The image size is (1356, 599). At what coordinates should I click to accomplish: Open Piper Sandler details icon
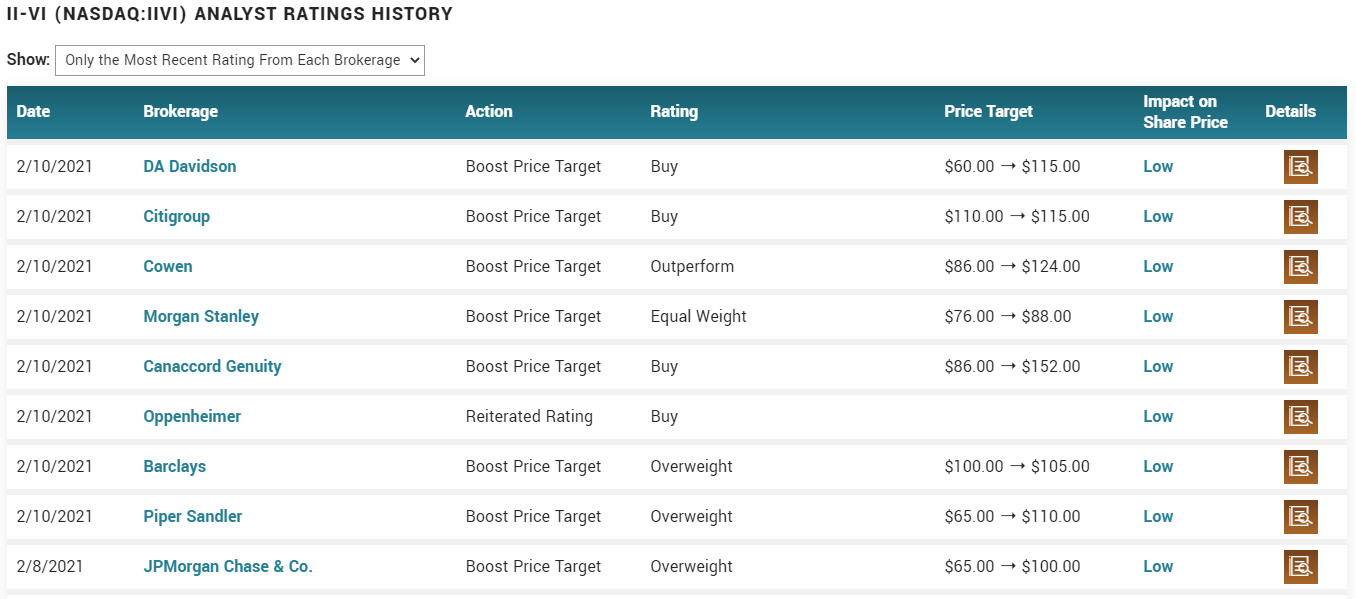pos(1300,517)
